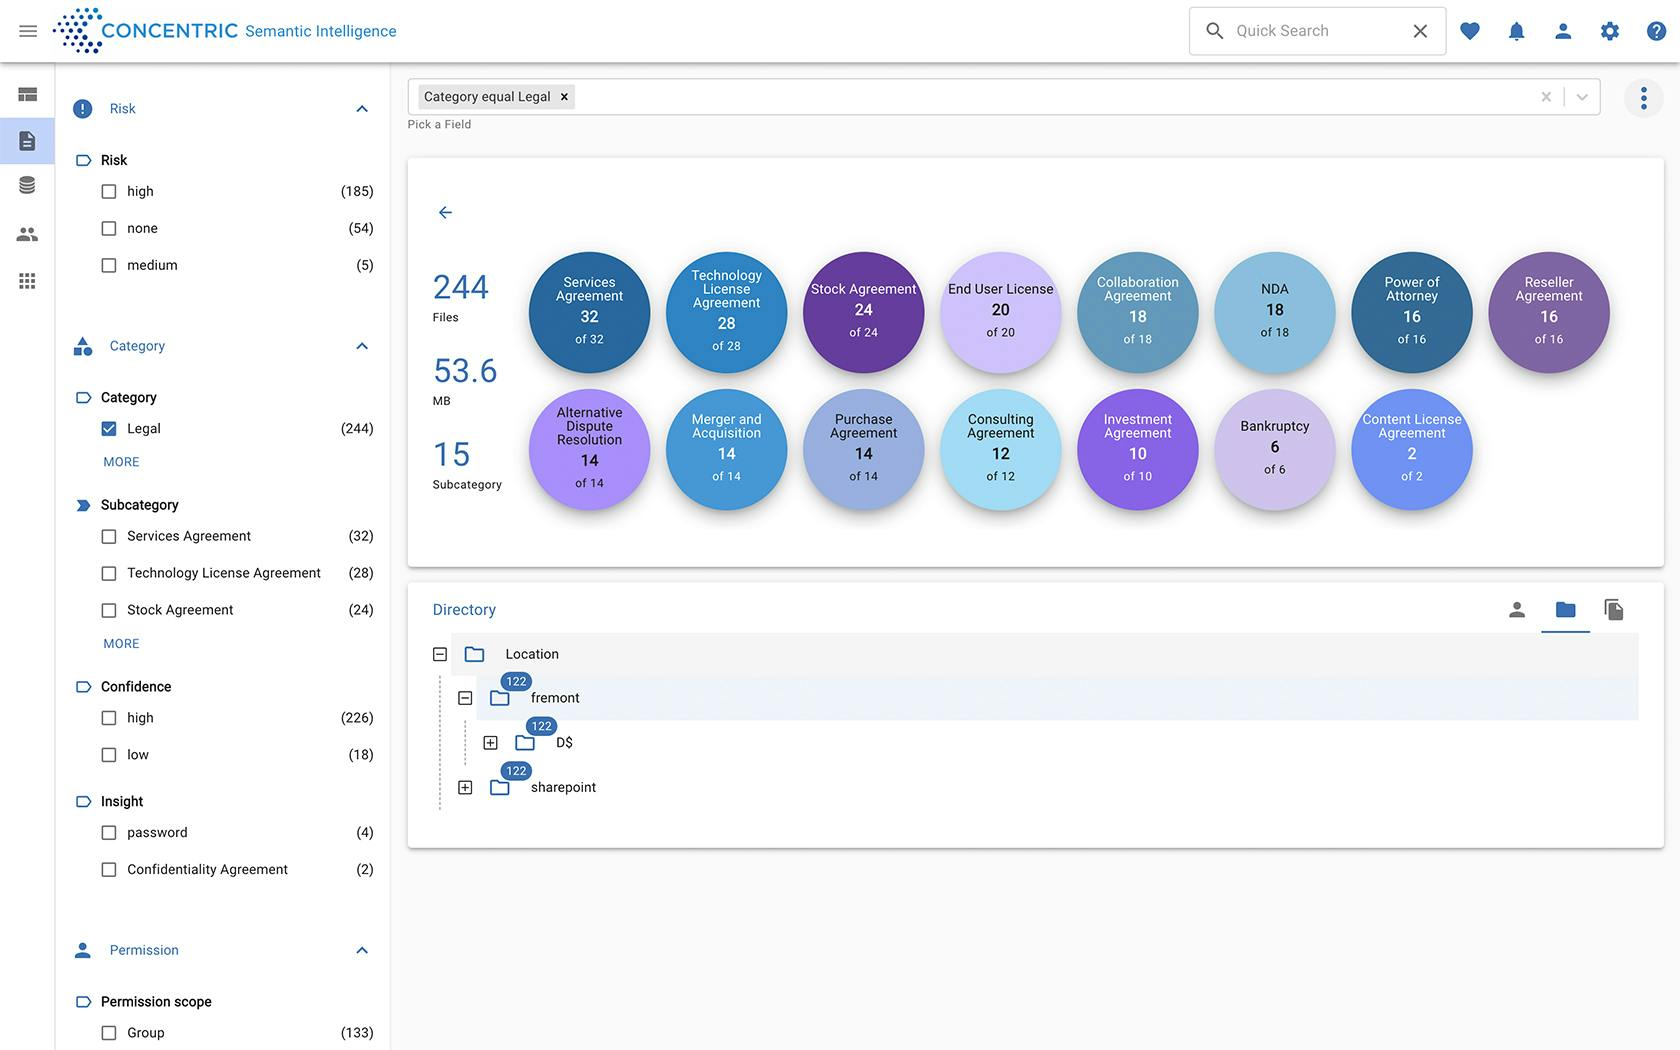Click MORE under Subcategory list

121,644
